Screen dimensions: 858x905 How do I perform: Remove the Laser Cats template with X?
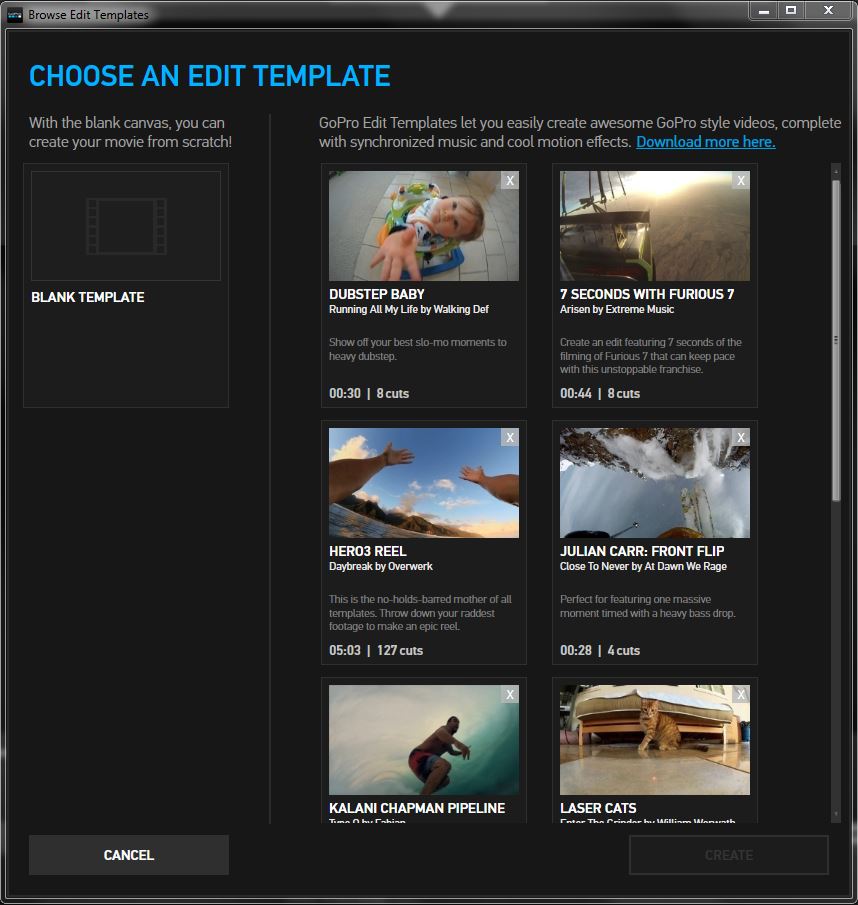(741, 694)
